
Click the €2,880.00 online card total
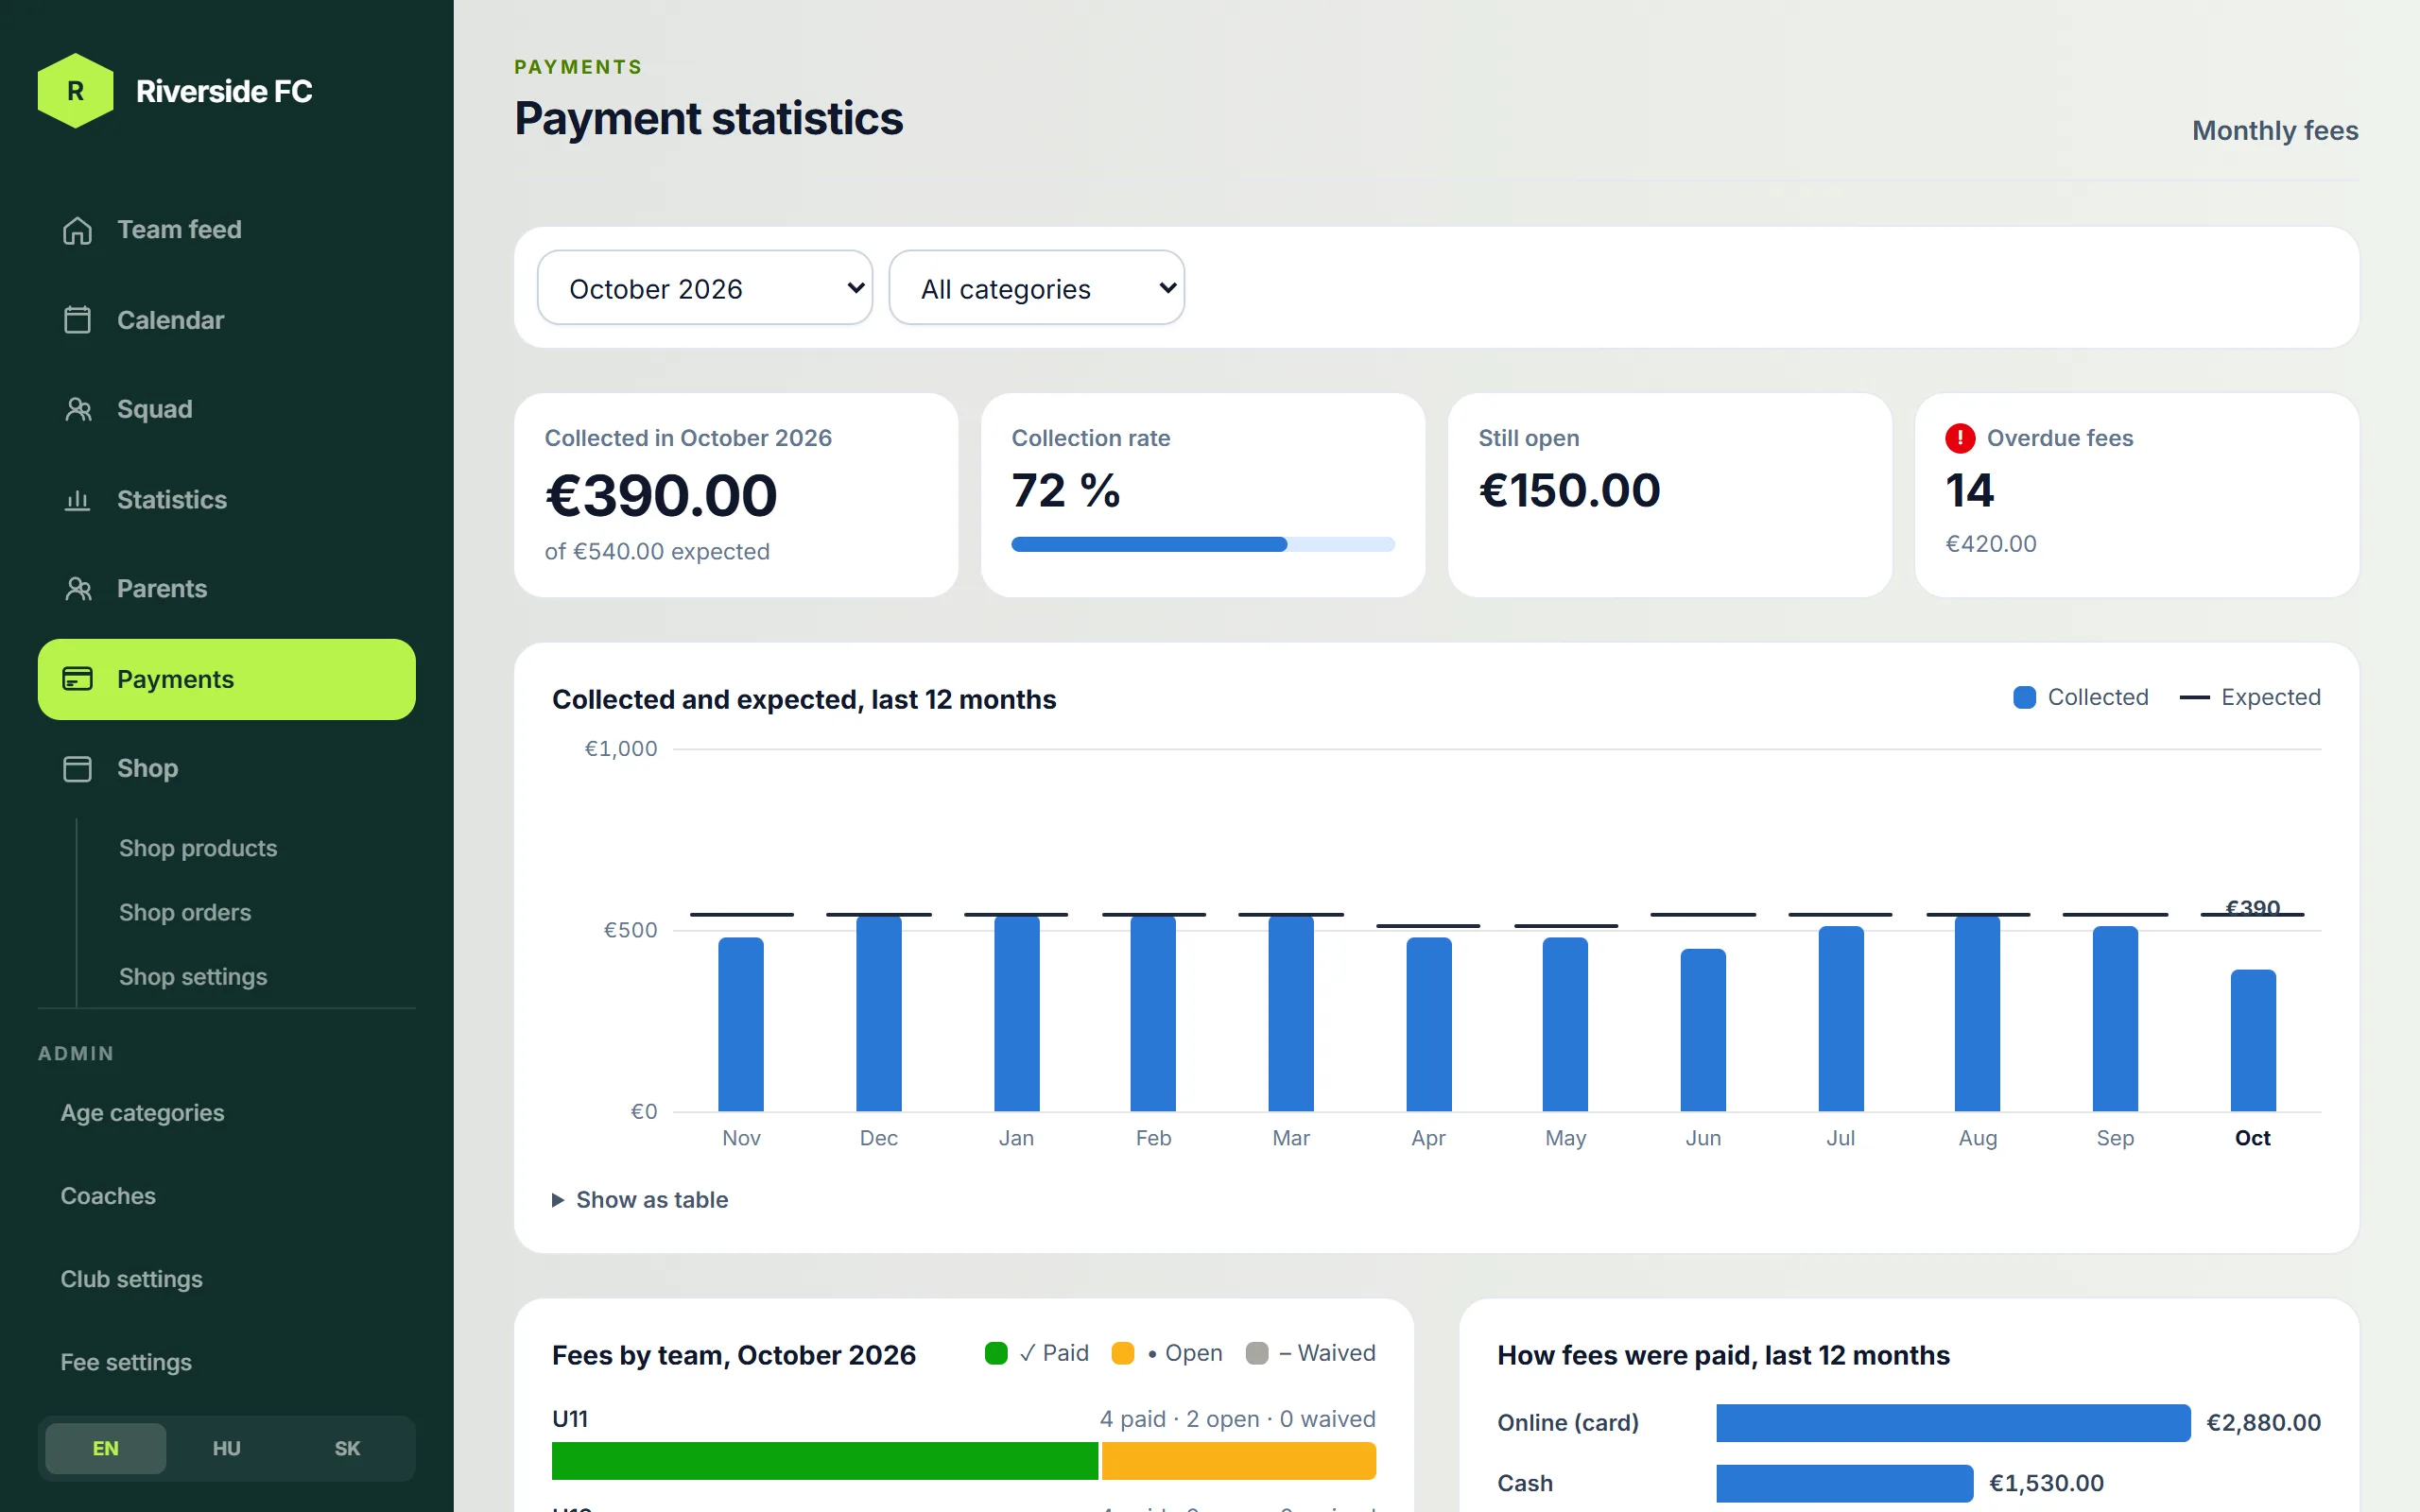click(x=2264, y=1422)
